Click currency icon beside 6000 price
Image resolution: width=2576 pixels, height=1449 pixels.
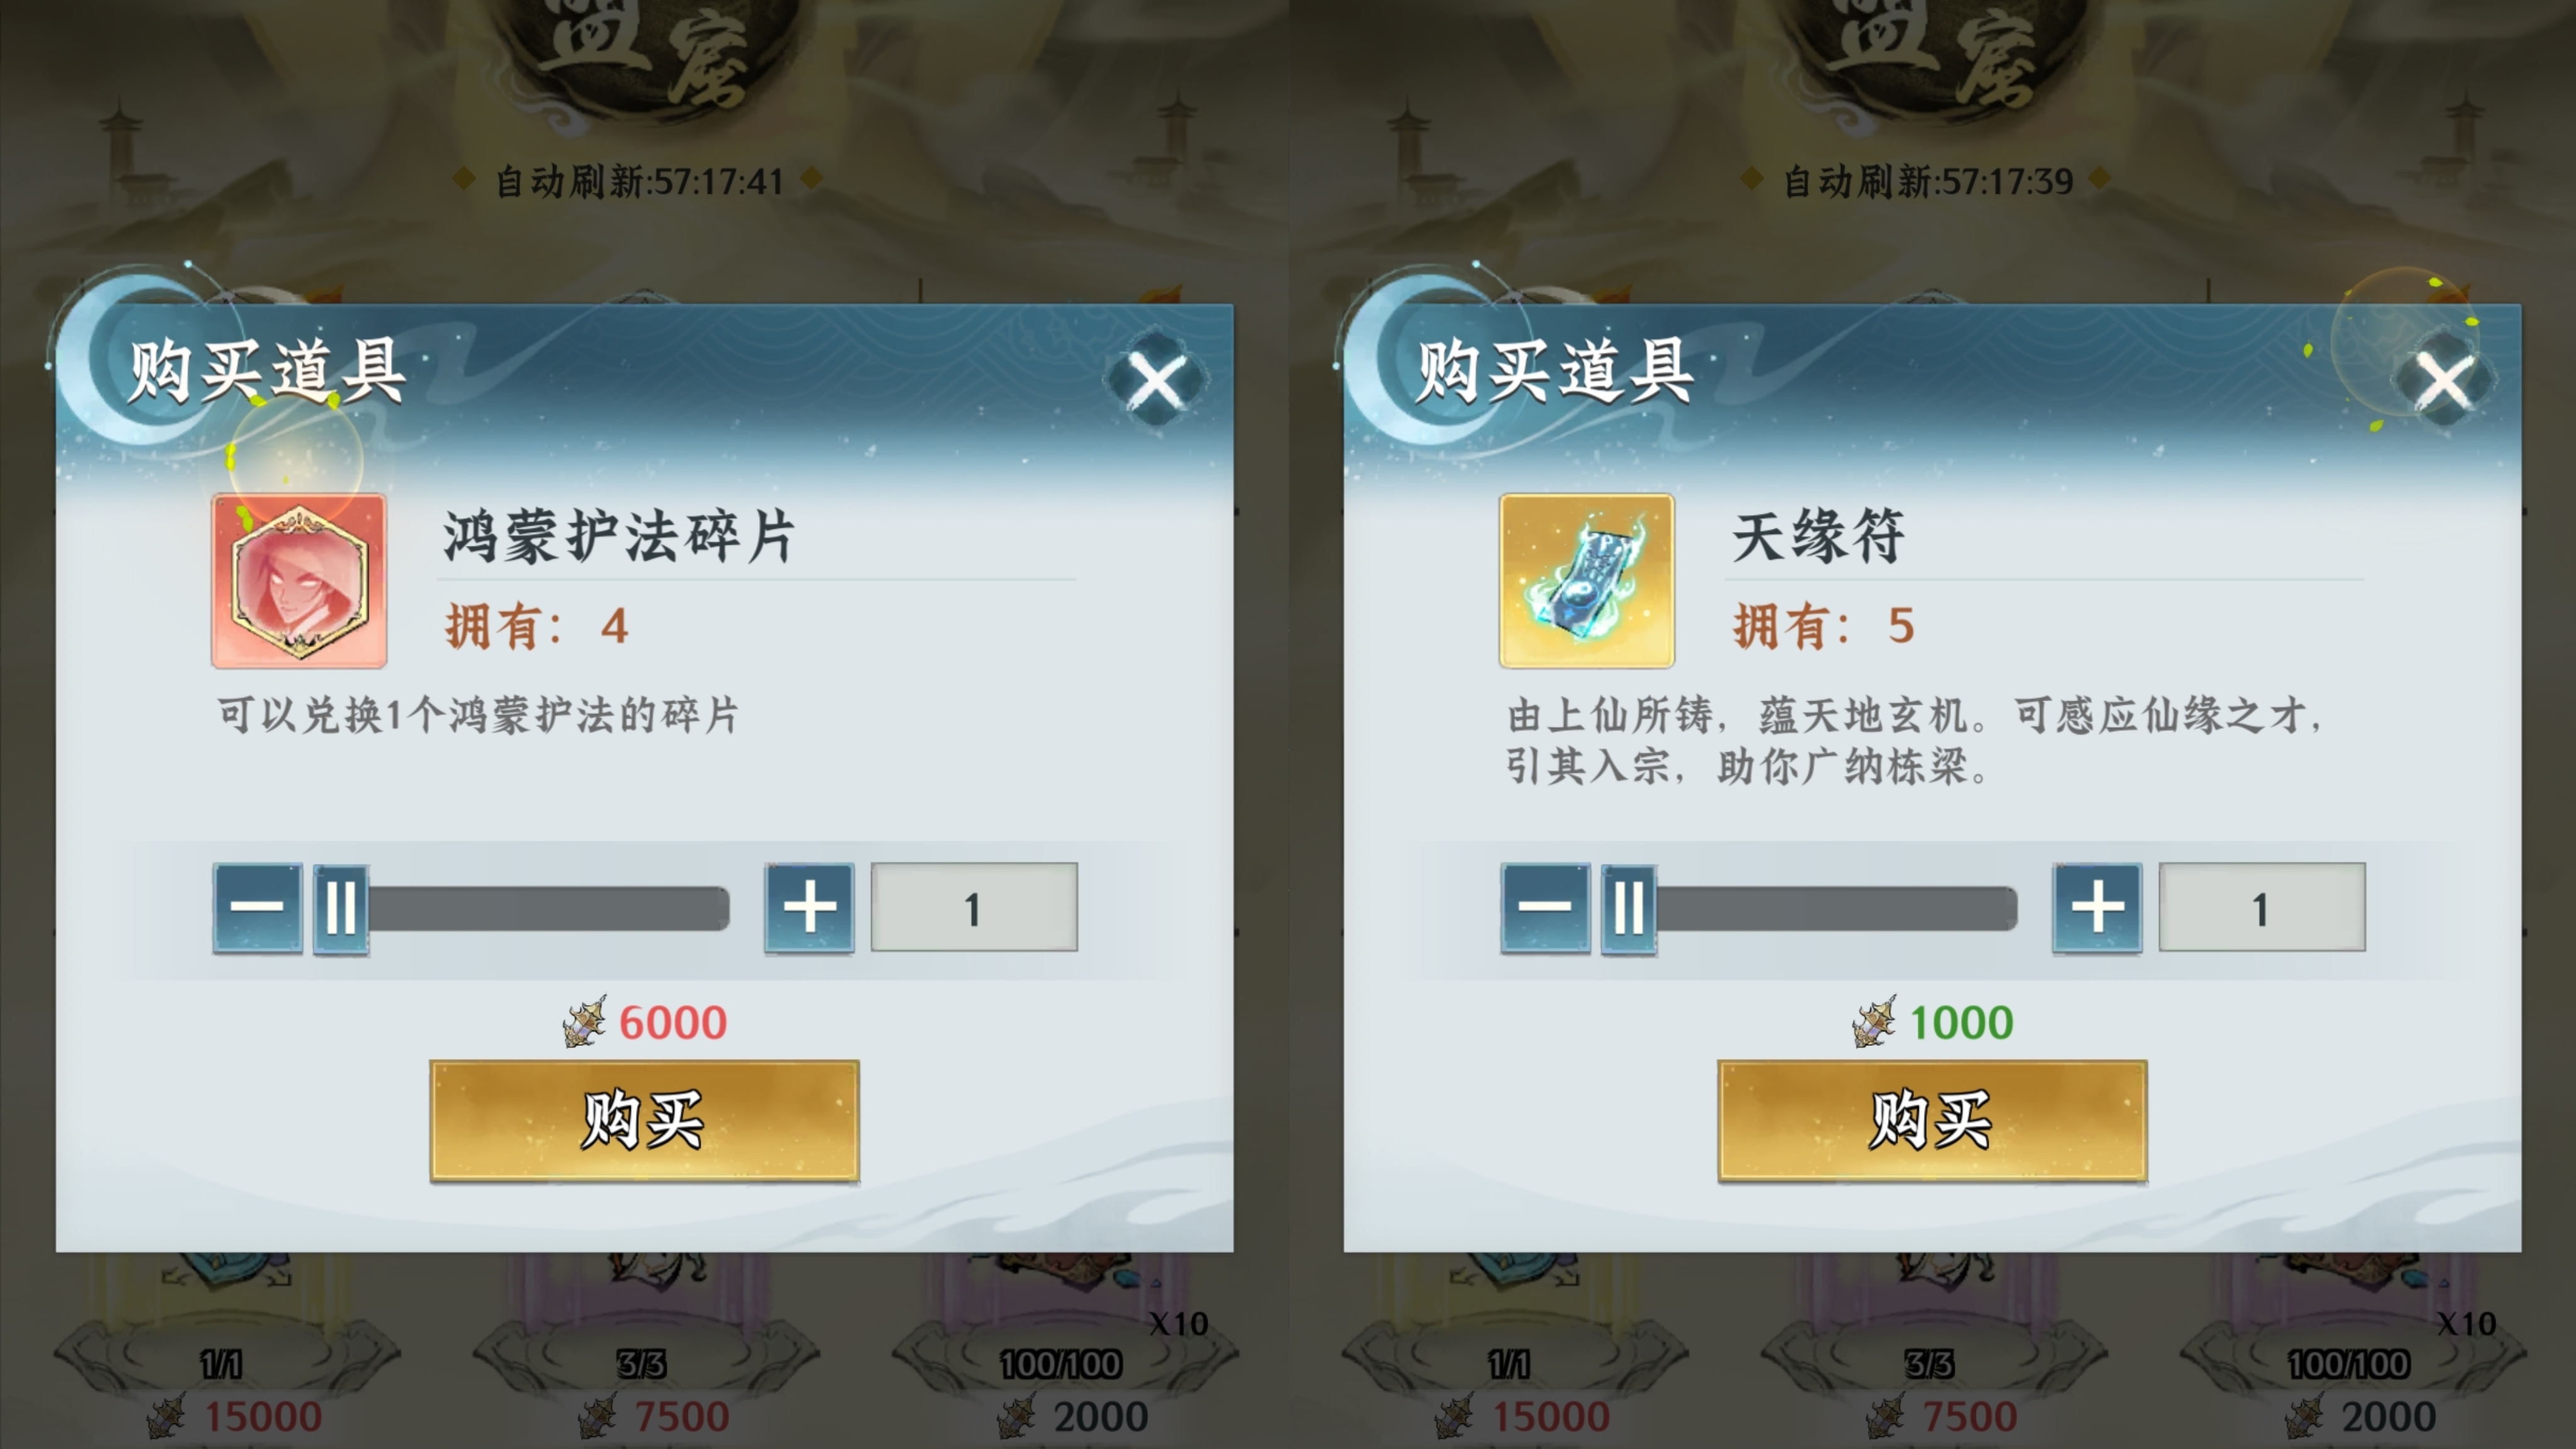pyautogui.click(x=585, y=1022)
